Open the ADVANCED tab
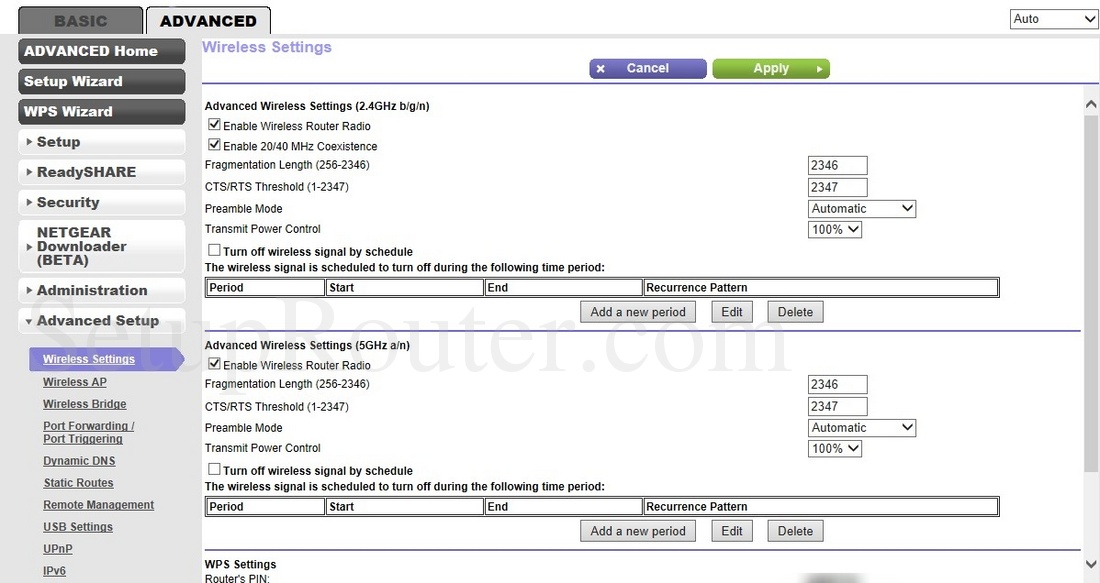Viewport: 1100px width, 583px height. 208,20
